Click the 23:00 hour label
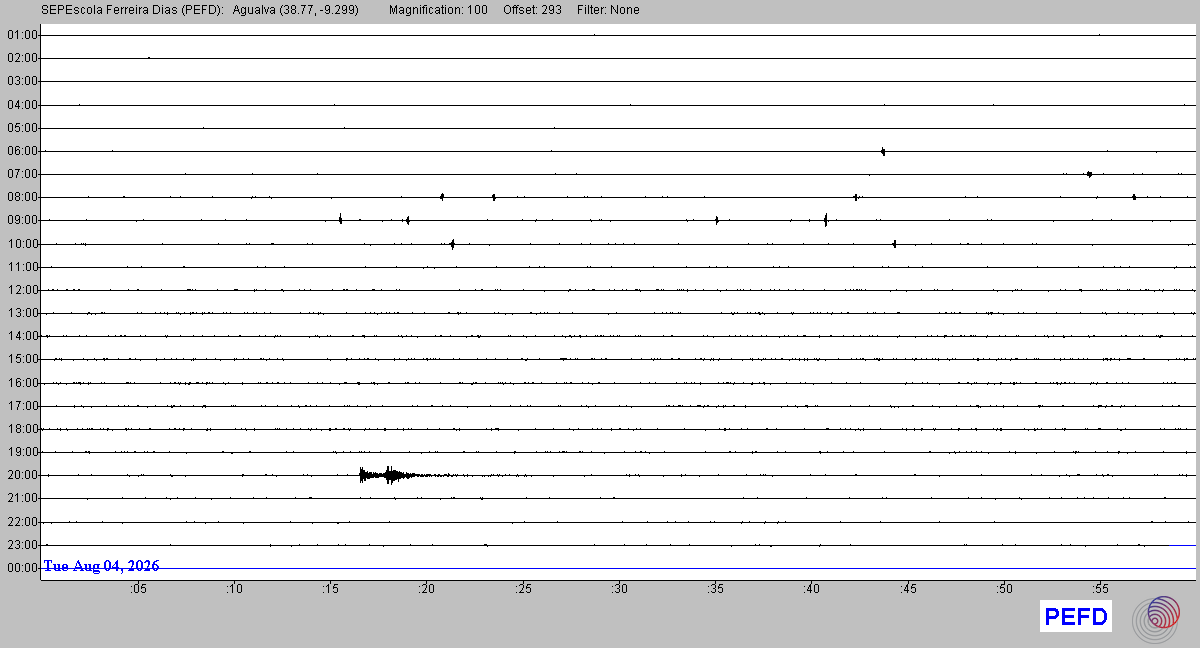Screen dimensions: 1200x648 [22, 545]
